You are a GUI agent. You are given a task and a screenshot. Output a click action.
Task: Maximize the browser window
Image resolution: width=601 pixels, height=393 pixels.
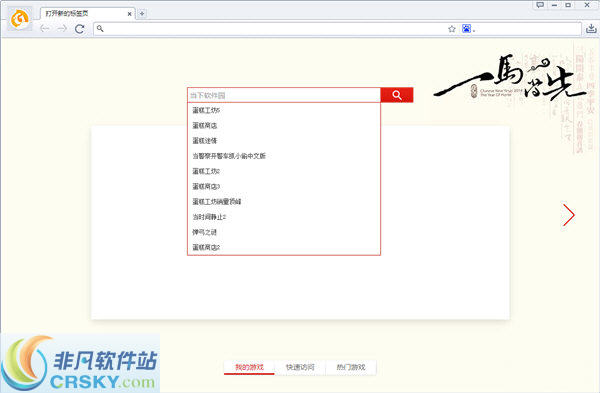(x=568, y=5)
